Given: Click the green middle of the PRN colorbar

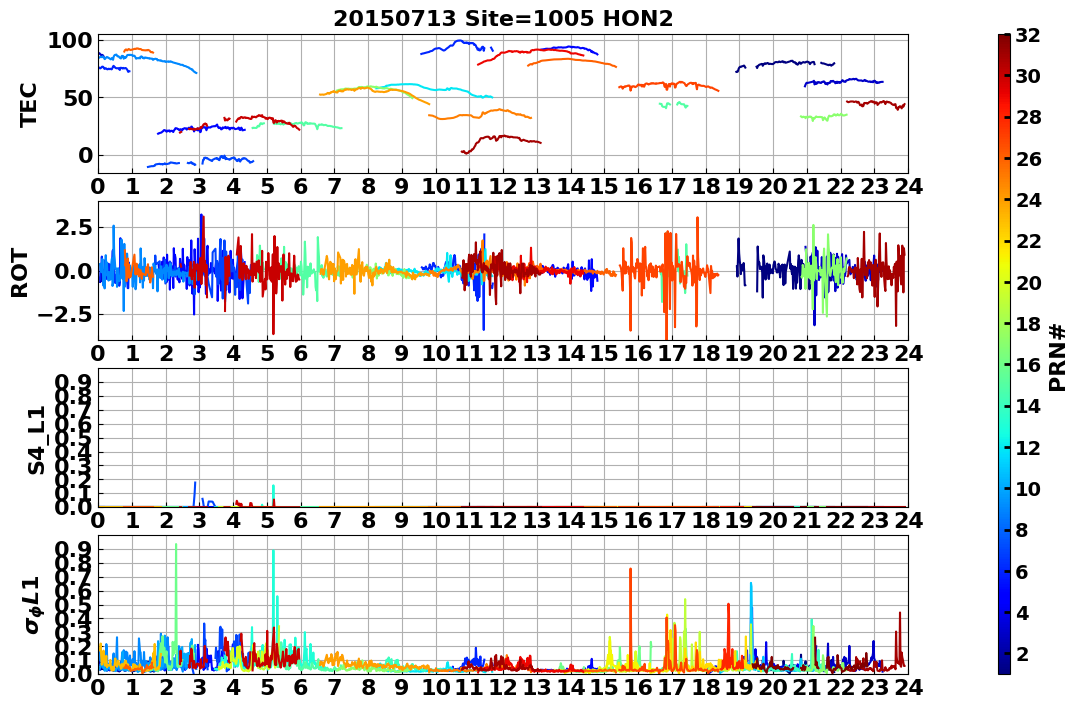Looking at the screenshot, I should click(1004, 354).
